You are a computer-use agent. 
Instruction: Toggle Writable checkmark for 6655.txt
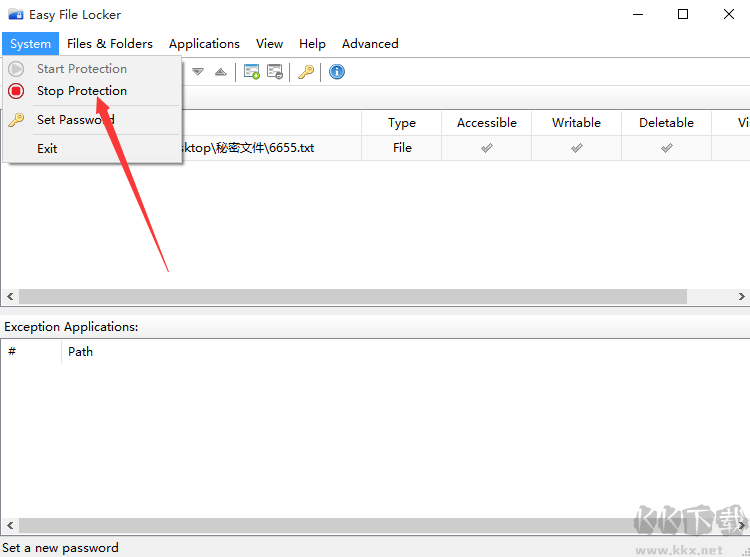click(576, 148)
